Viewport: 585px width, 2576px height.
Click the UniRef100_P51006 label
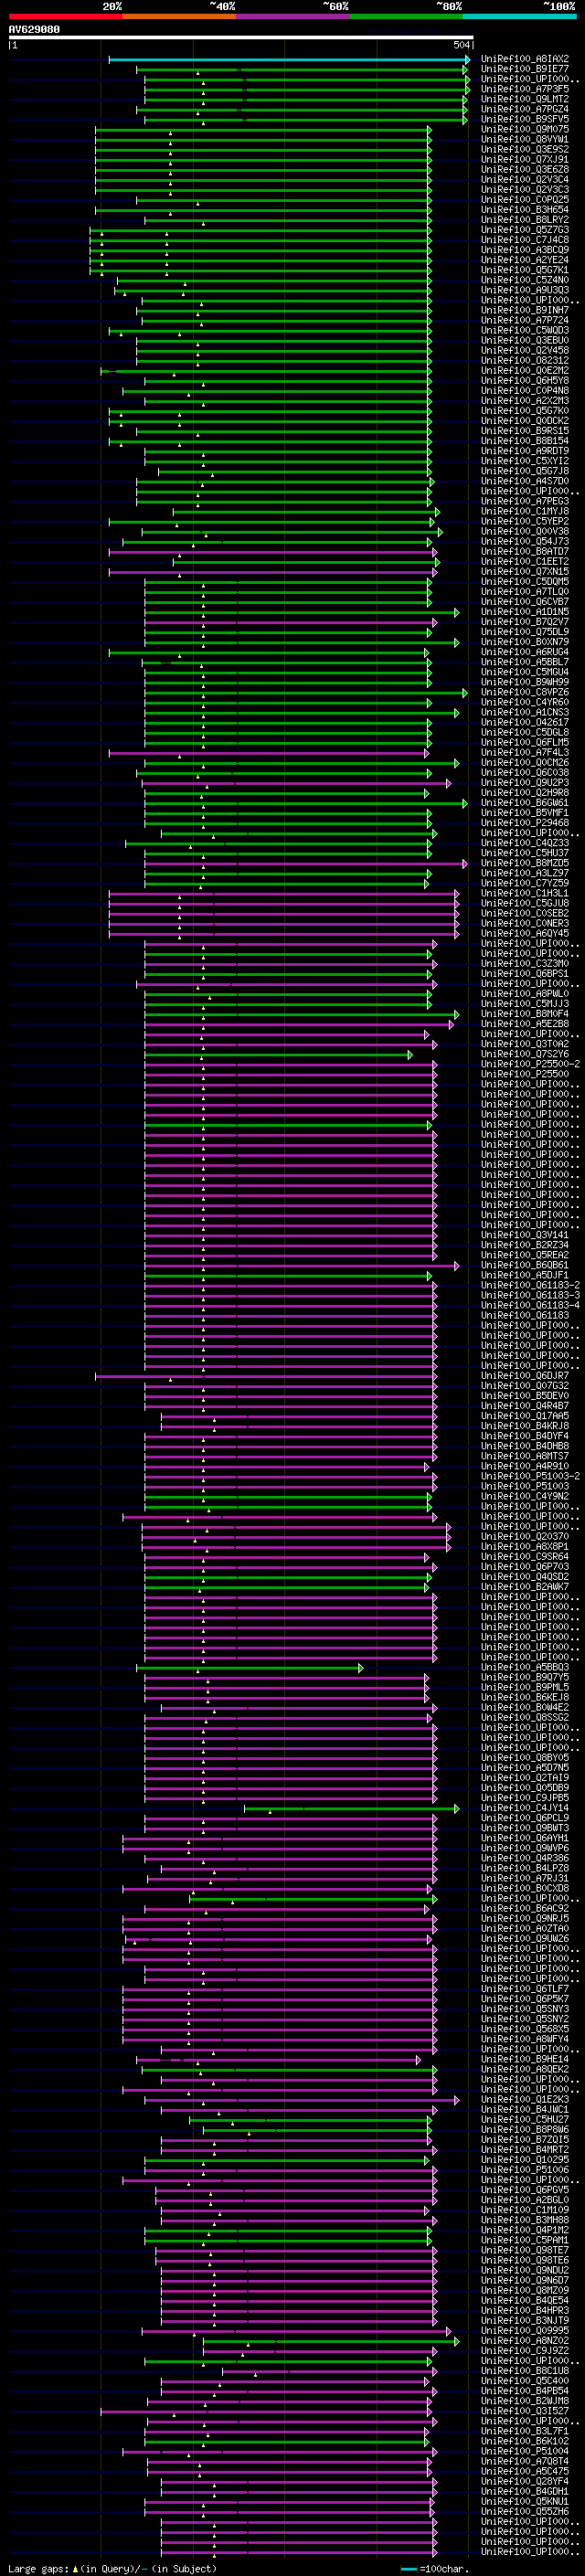[524, 2170]
